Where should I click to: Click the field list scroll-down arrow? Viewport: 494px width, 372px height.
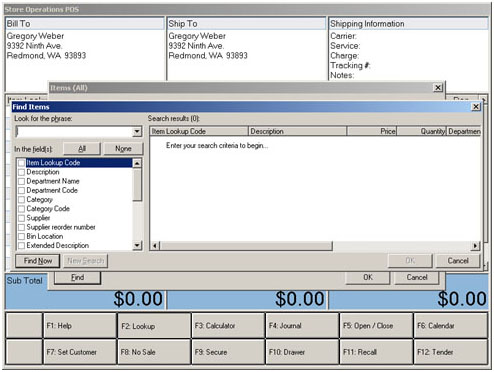point(137,246)
